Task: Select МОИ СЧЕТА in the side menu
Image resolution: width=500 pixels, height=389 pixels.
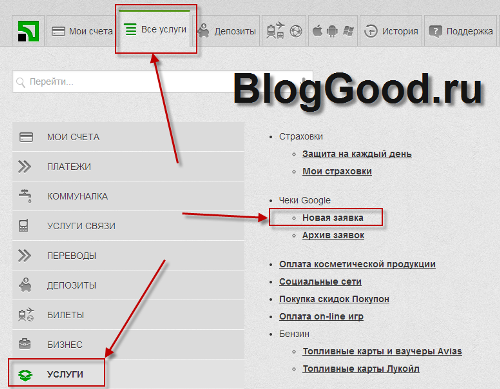Action: 128,137
